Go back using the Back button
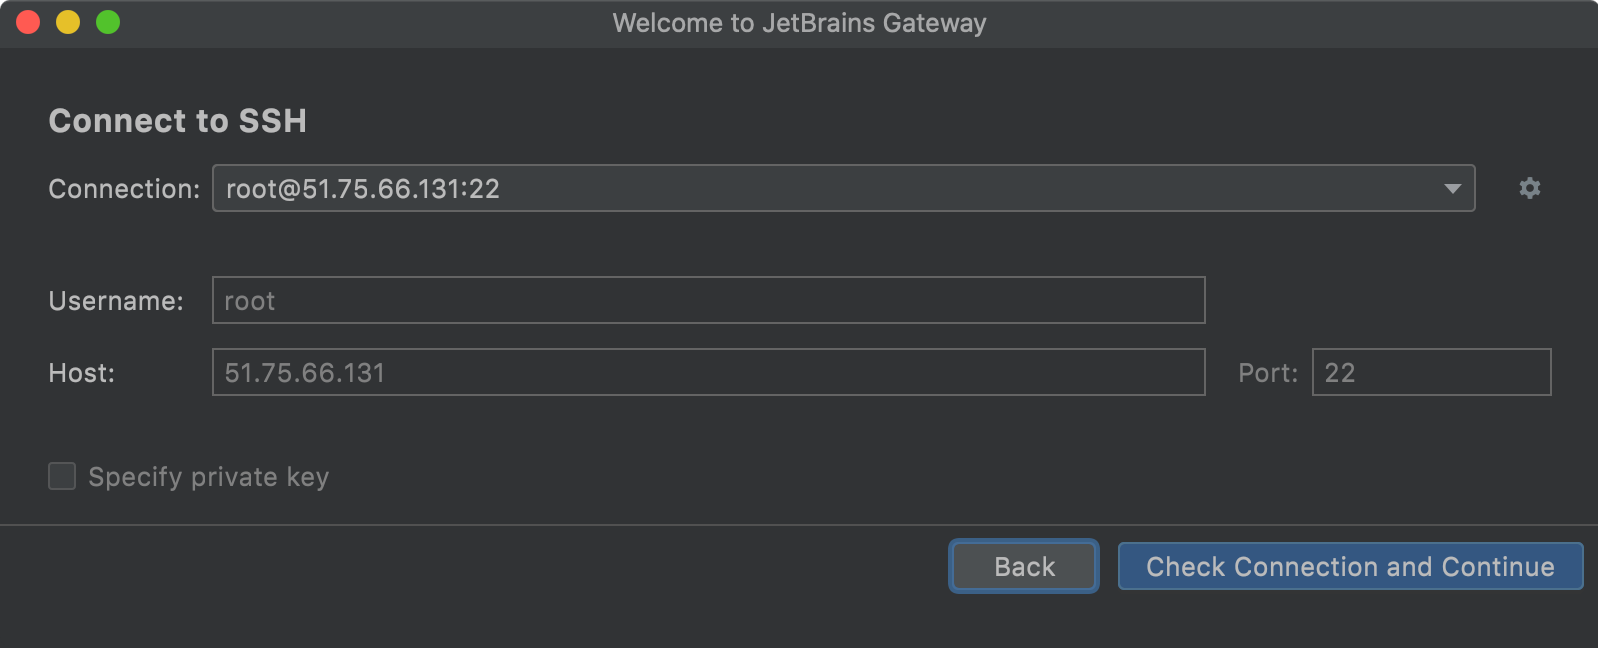Screen dimensions: 1598x648 pos(1023,566)
